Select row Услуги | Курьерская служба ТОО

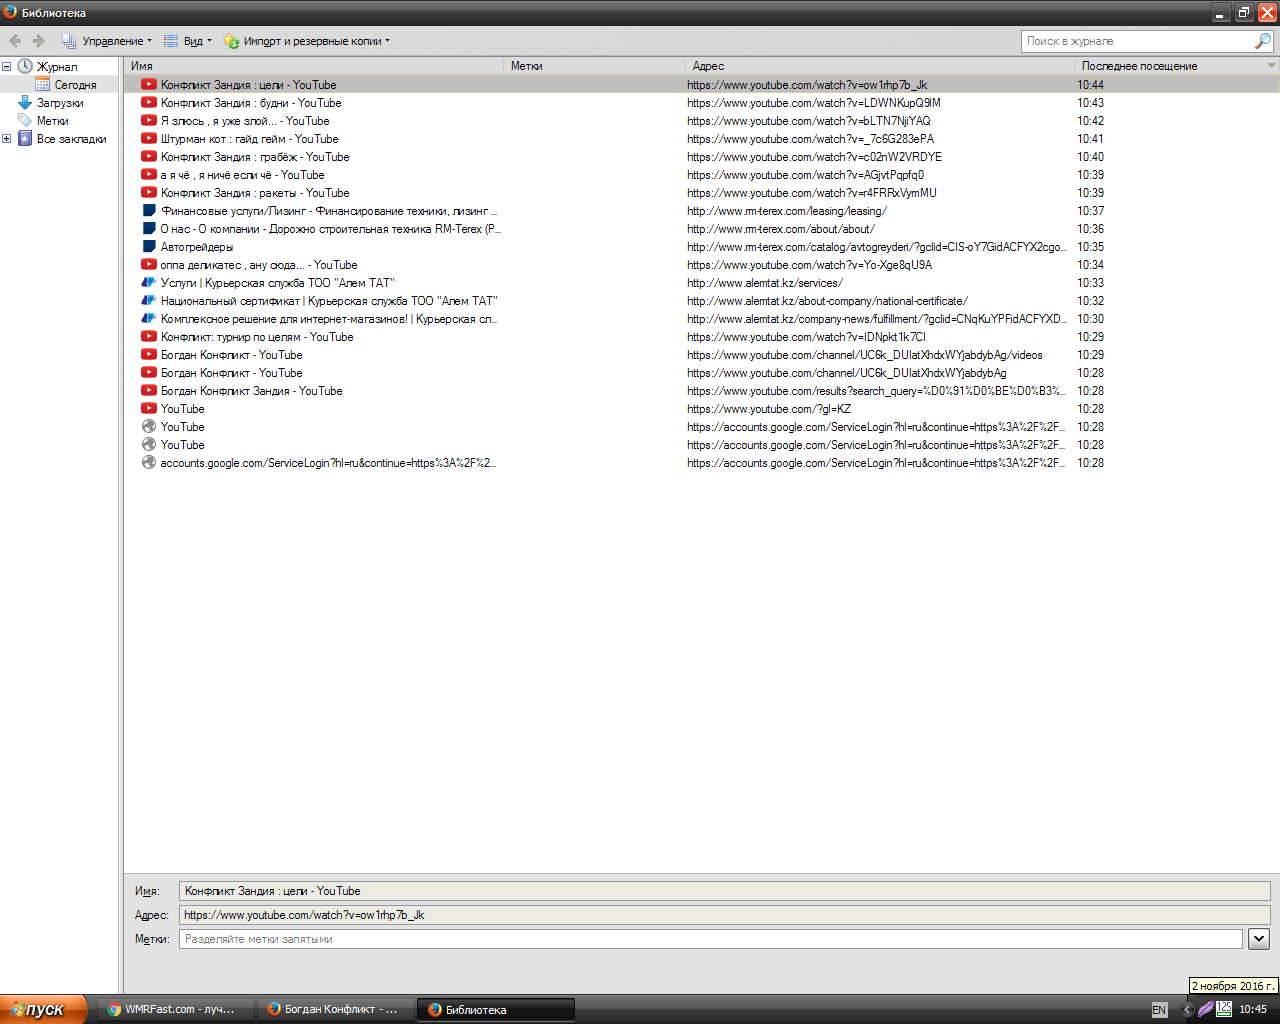click(x=702, y=283)
